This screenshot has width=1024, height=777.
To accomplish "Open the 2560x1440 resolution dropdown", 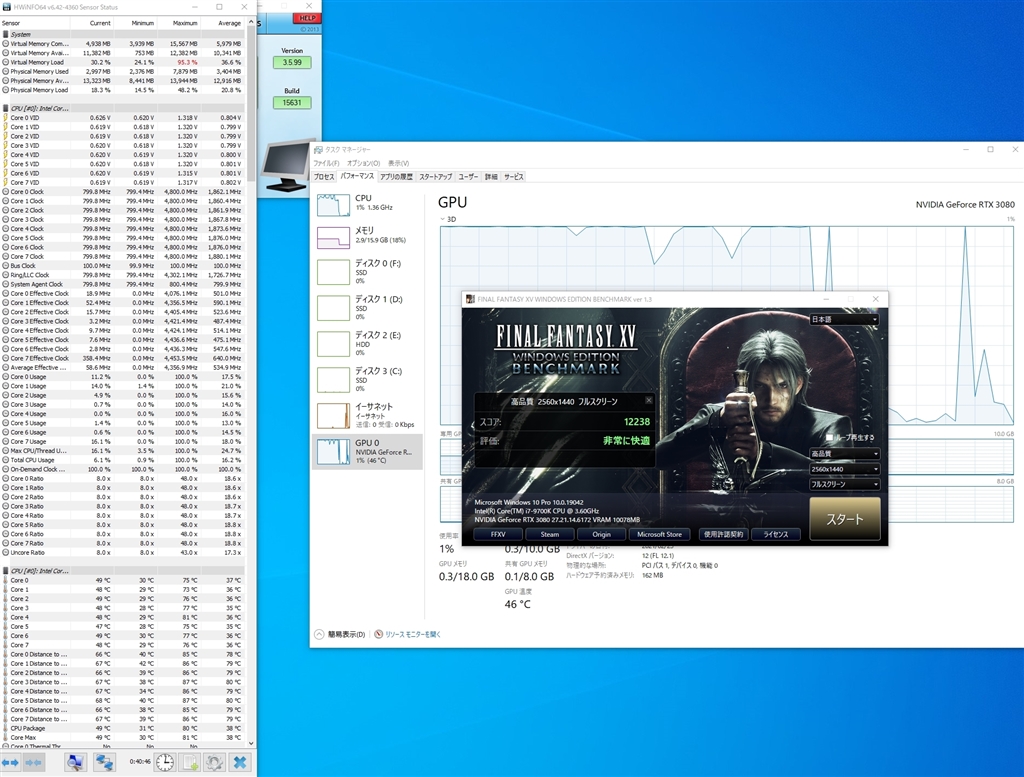I will pyautogui.click(x=845, y=468).
